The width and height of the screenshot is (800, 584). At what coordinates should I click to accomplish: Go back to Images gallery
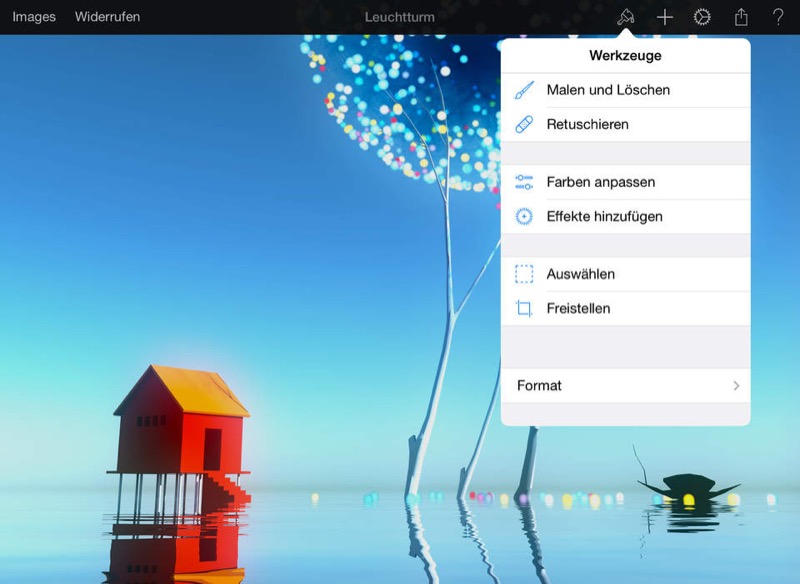[x=34, y=17]
